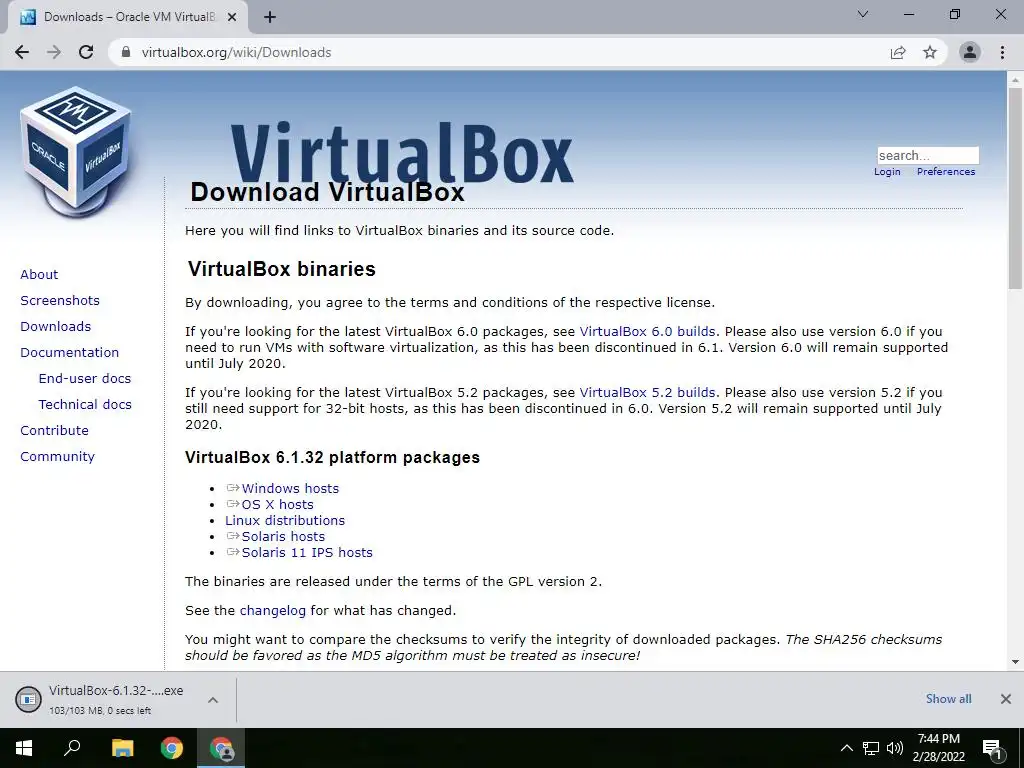
Task: Open Technical docs
Action: click(85, 405)
